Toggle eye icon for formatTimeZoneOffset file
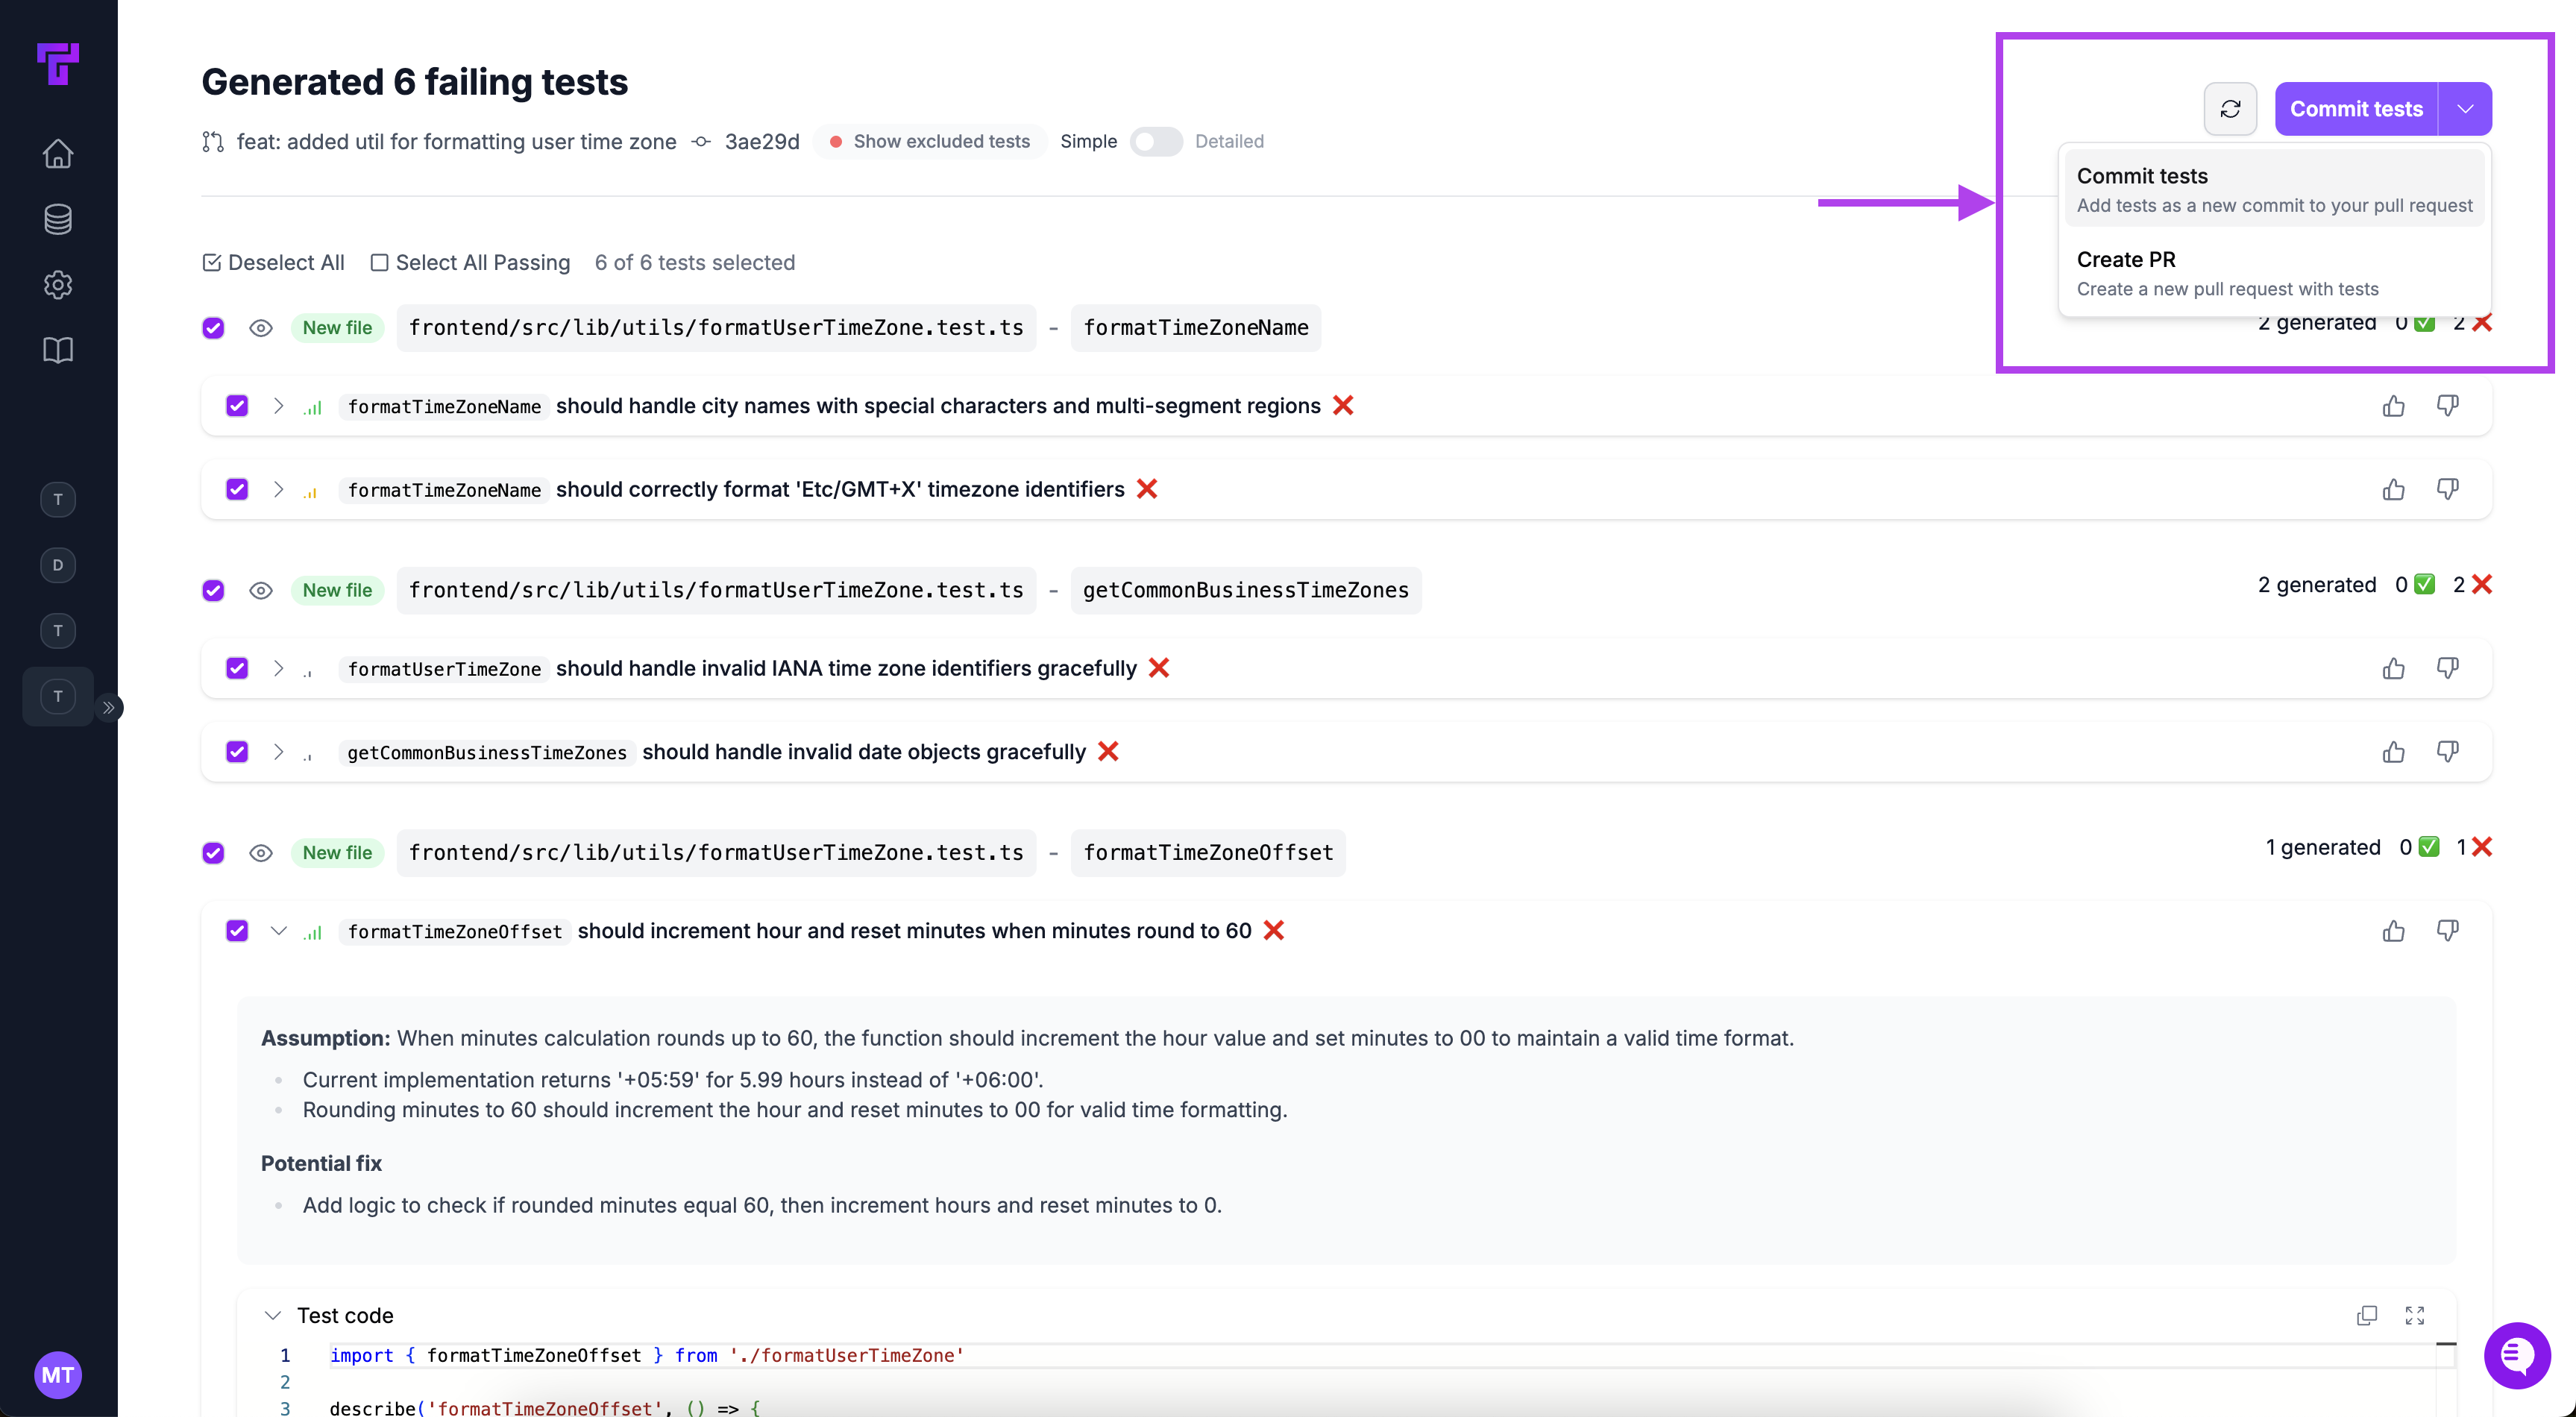The image size is (2576, 1417). pyautogui.click(x=261, y=853)
